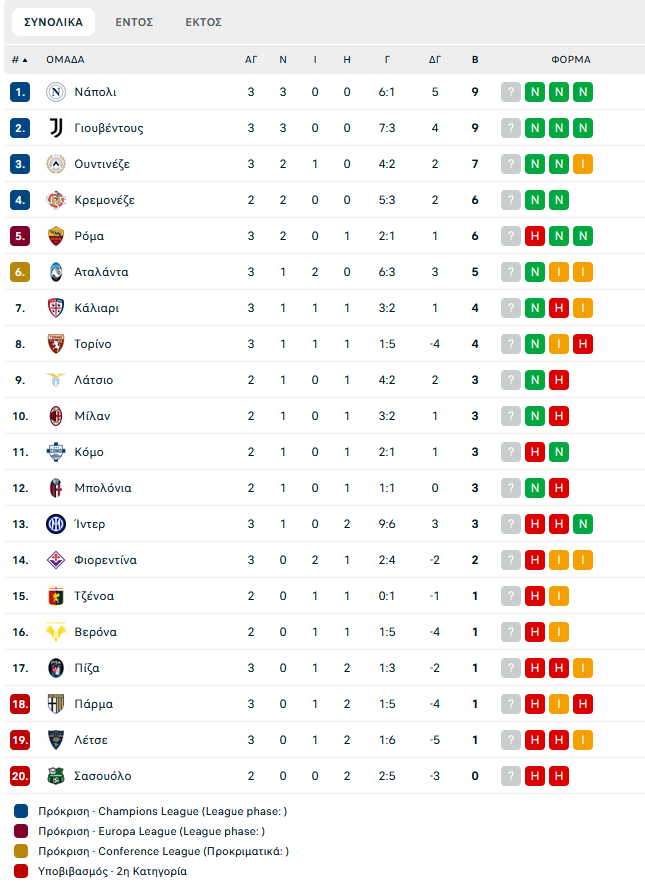
Task: Click Napoli's gray upcoming match form badge
Action: [511, 92]
